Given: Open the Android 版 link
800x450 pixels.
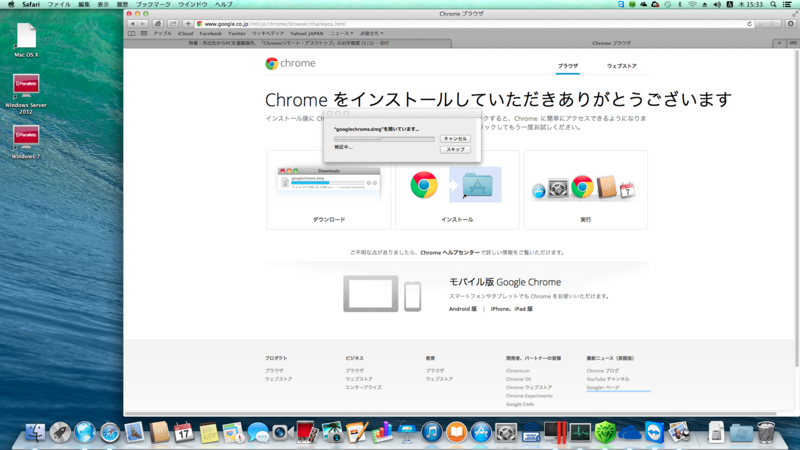Looking at the screenshot, I should [462, 309].
